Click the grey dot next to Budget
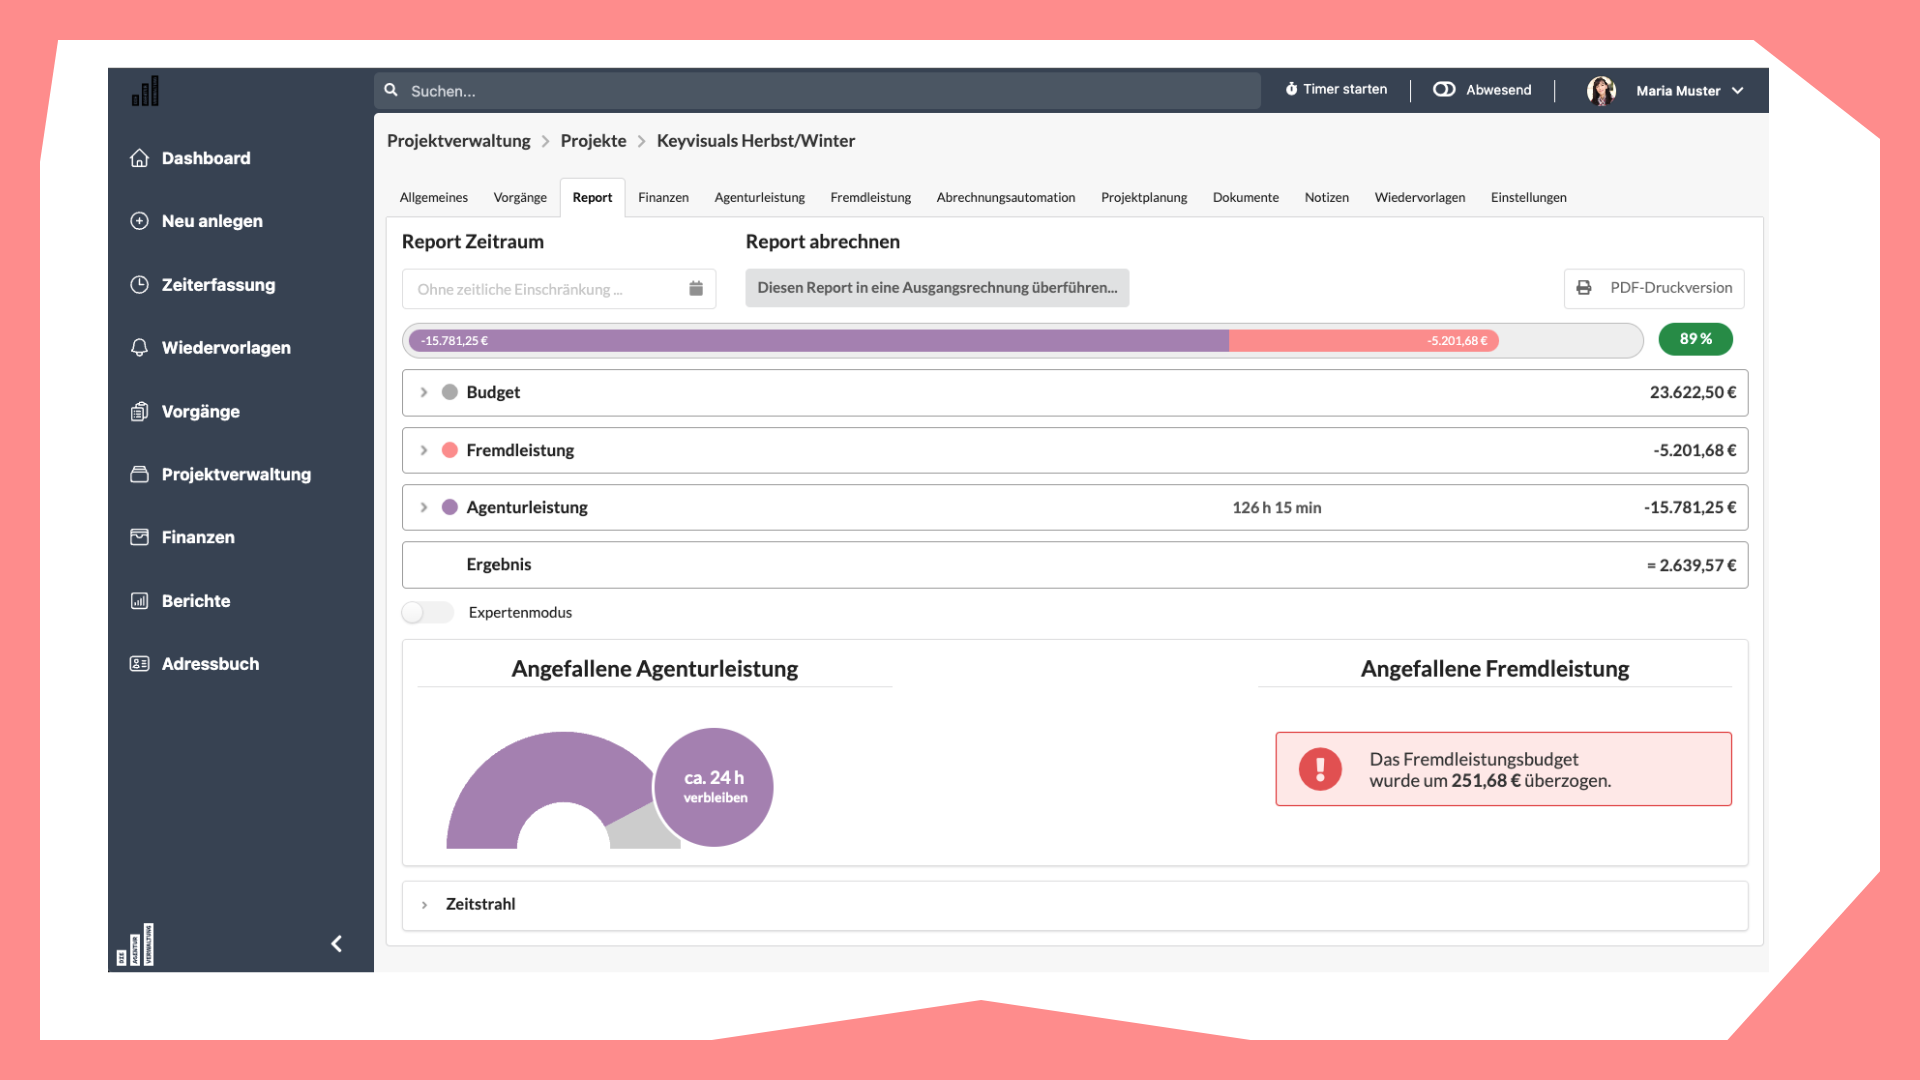 coord(450,392)
